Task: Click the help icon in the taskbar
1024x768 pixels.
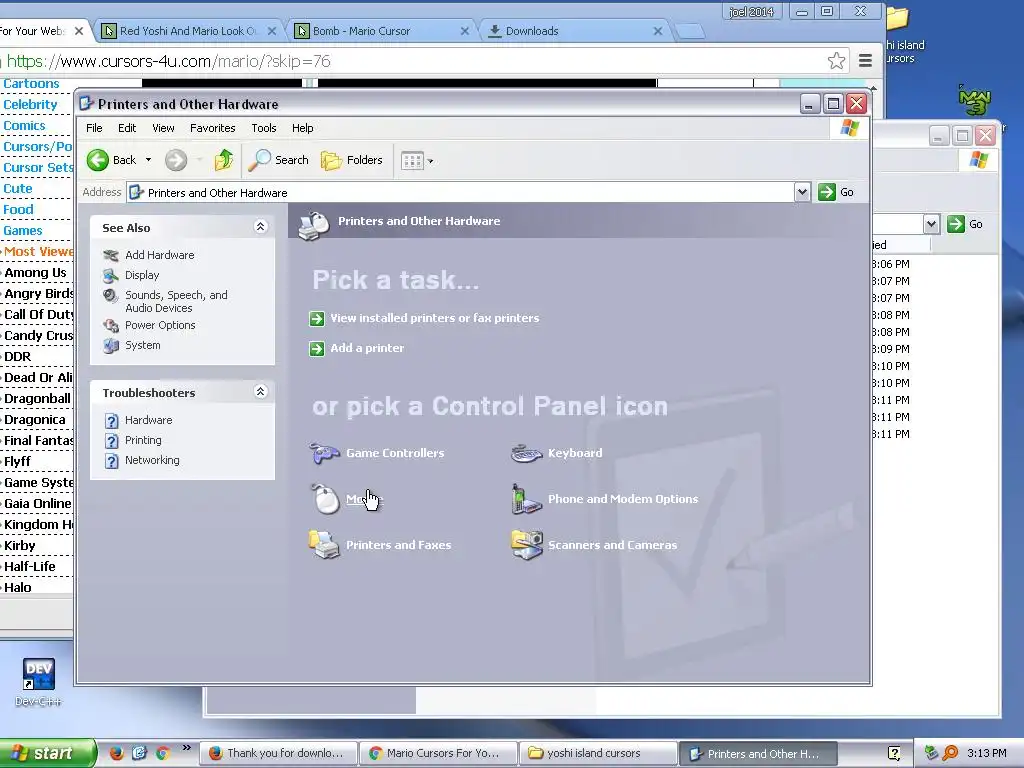Action: 894,753
